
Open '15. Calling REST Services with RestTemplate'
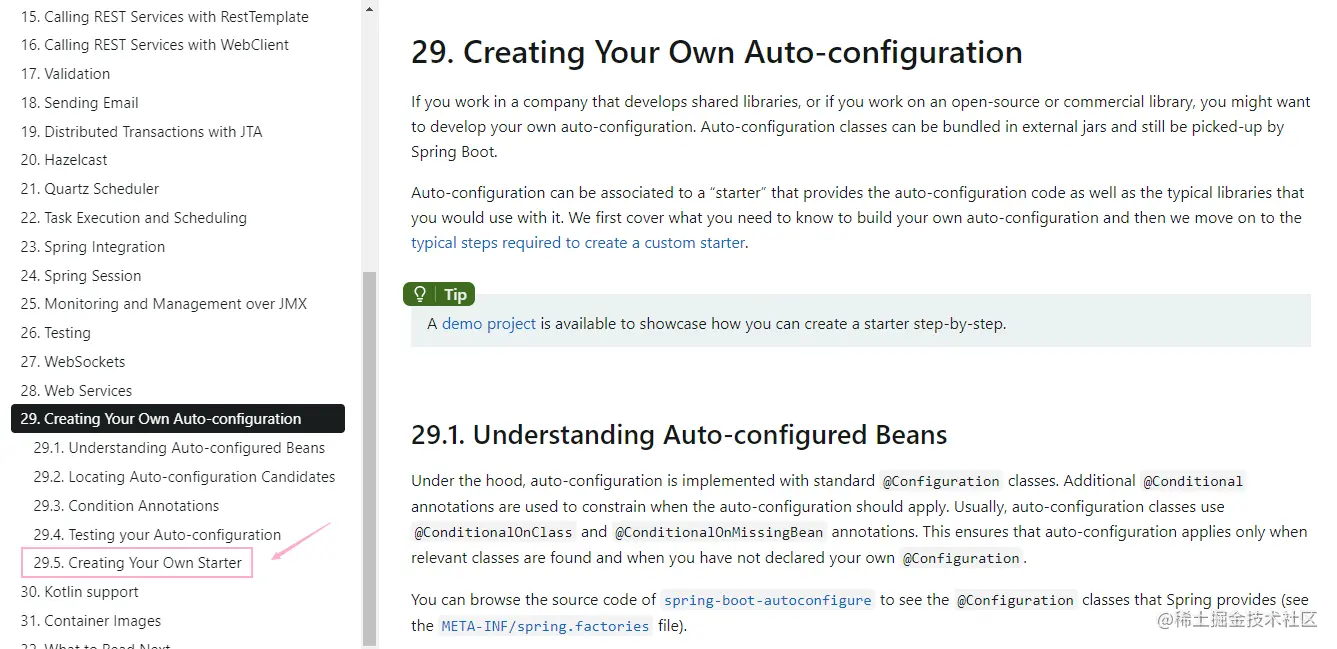click(164, 16)
